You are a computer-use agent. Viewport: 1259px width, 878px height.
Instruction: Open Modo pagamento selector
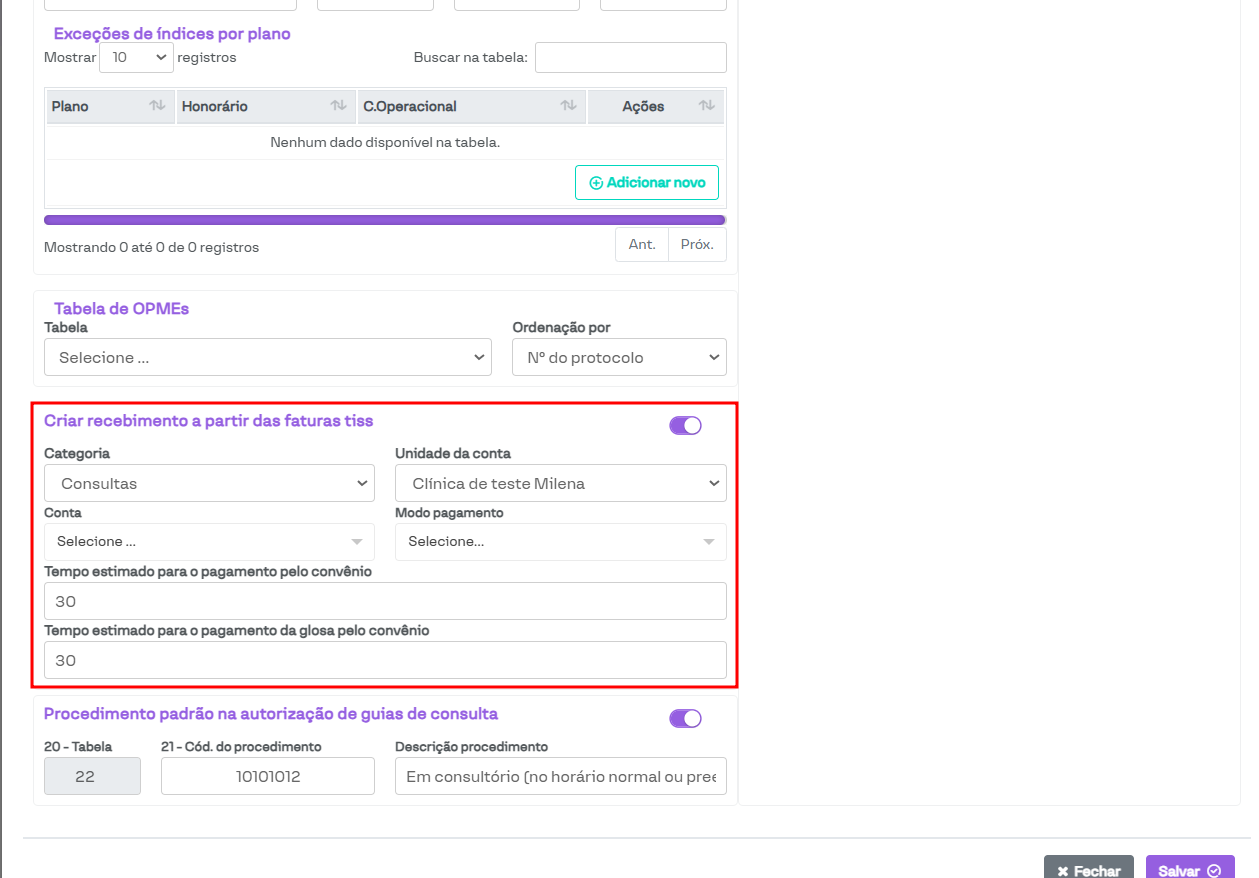[560, 542]
